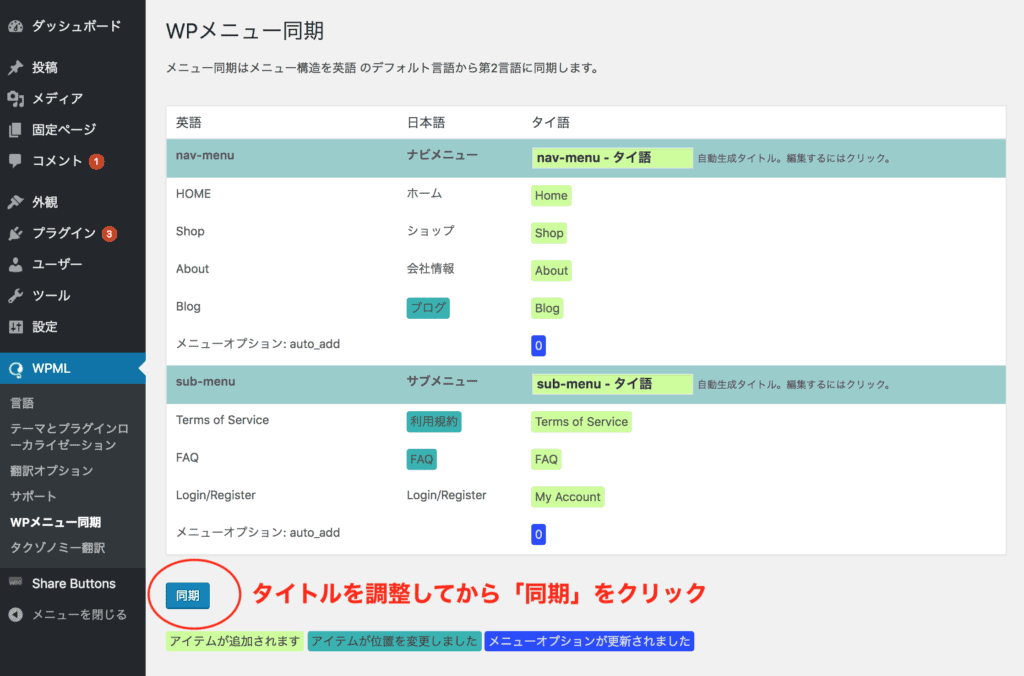Screen dimensions: 1024x676
Task: Click the green About item tag
Action: point(551,270)
